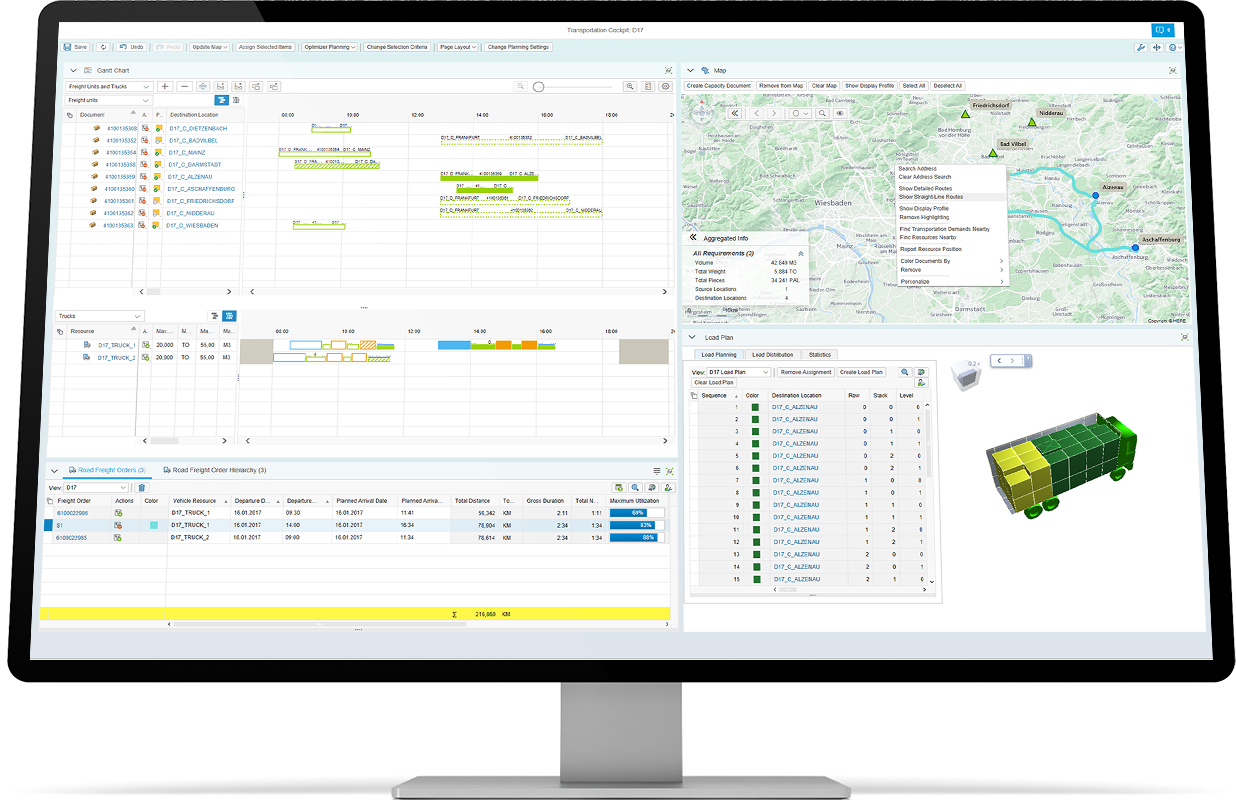Click the Gantt chart zoom slider handle
Screen dimensions: 1236x800
539,87
